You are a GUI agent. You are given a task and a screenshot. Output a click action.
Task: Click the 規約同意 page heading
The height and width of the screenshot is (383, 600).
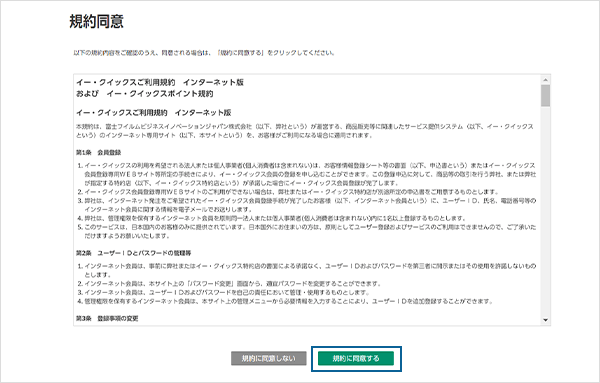pos(96,21)
